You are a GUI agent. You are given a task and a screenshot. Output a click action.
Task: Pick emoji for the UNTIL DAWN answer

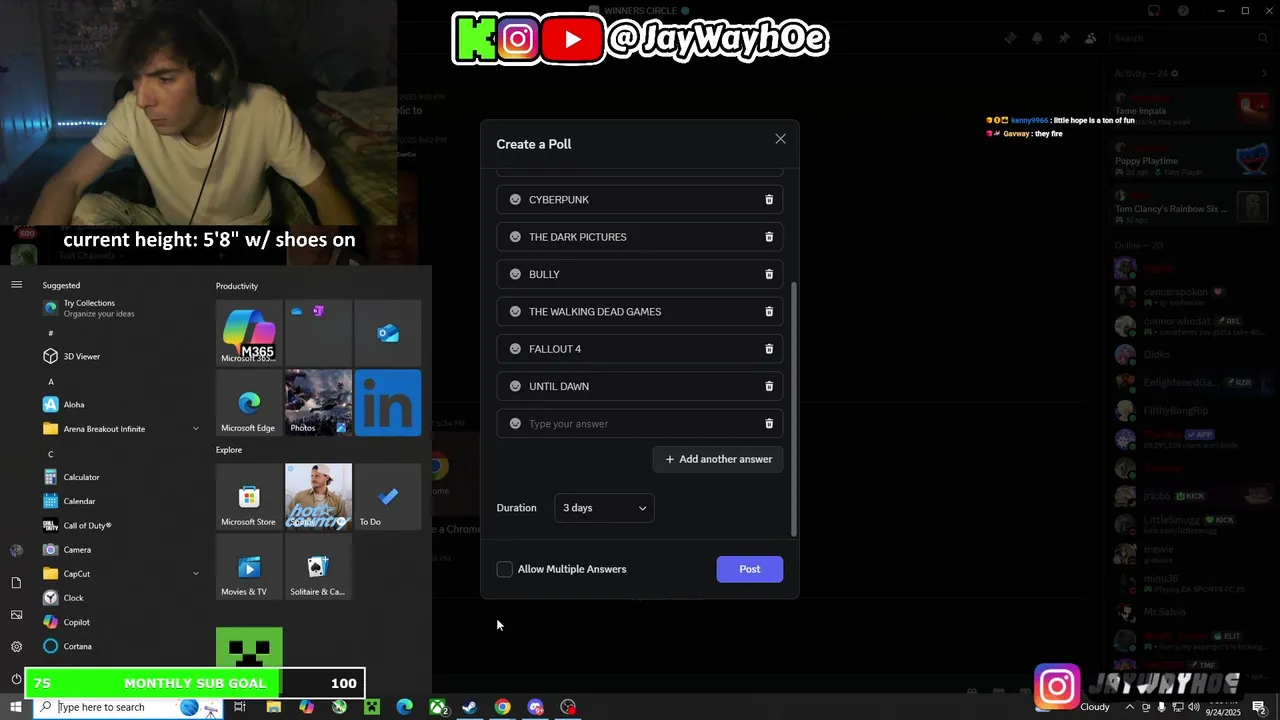coord(515,386)
